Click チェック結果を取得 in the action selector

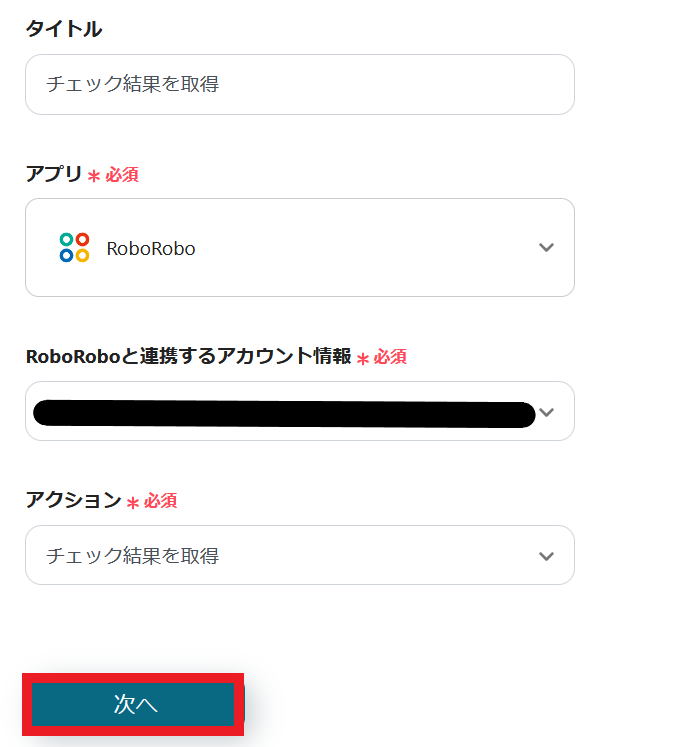tap(133, 556)
